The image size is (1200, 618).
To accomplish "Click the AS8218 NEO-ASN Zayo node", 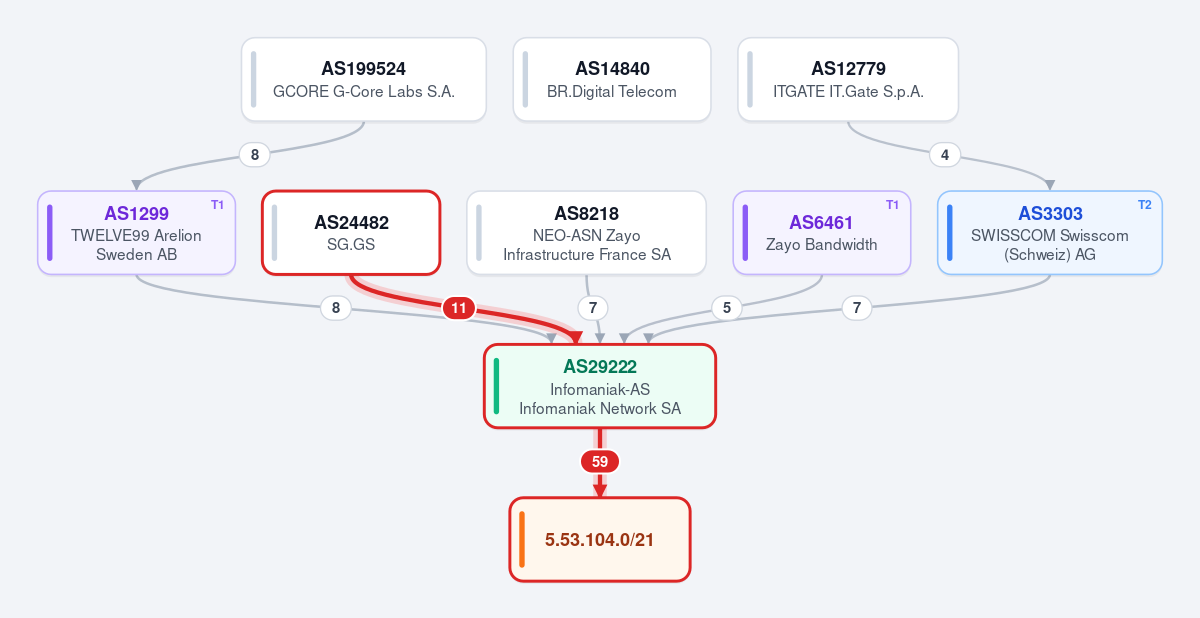I will (587, 232).
